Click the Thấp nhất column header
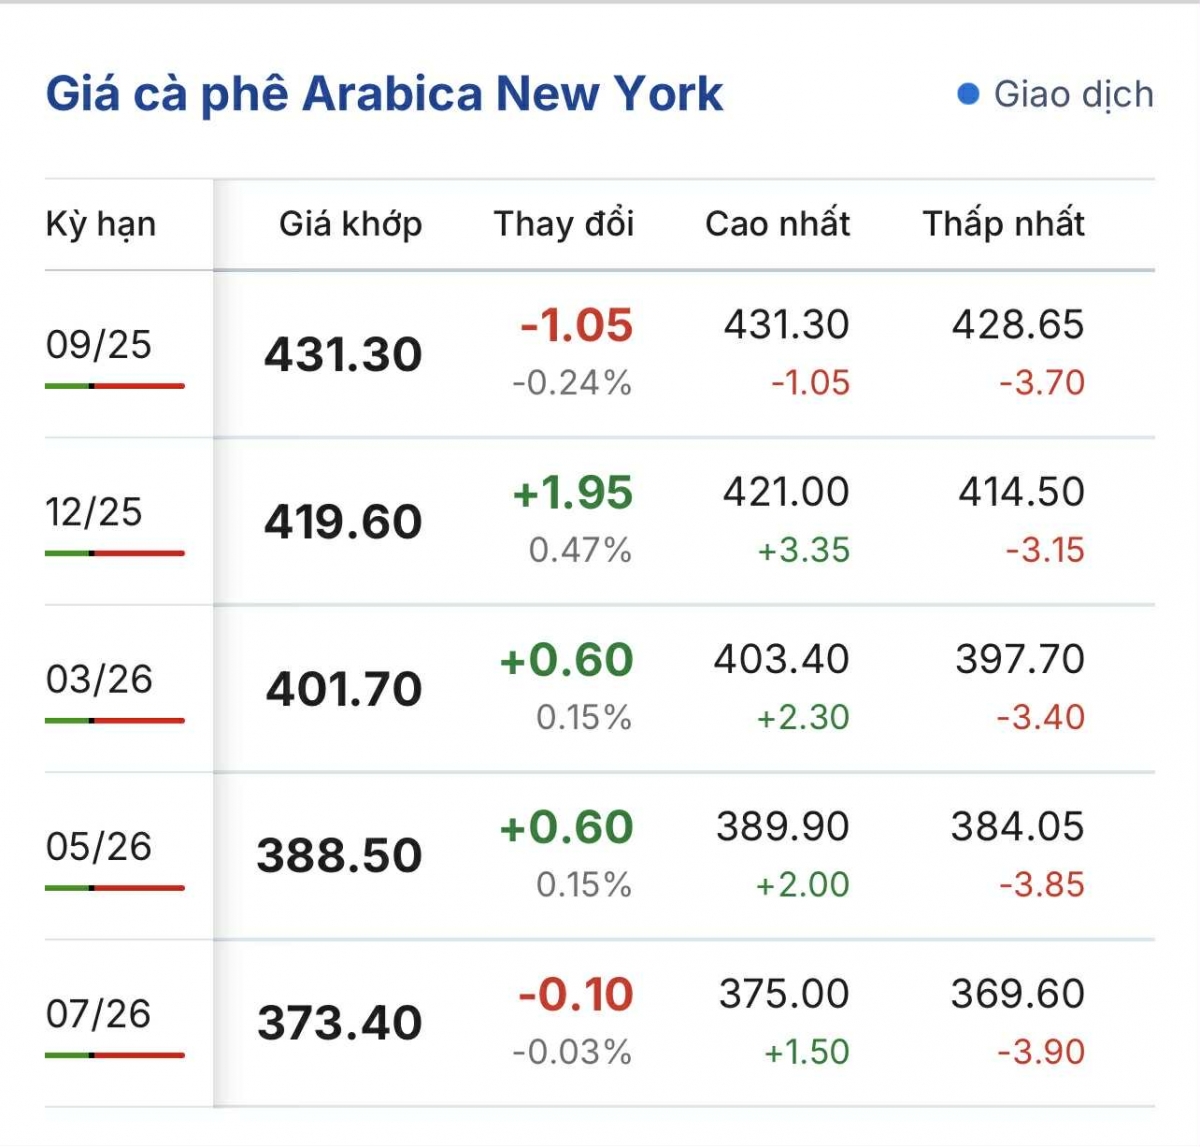The width and height of the screenshot is (1200, 1147). pos(1004,223)
